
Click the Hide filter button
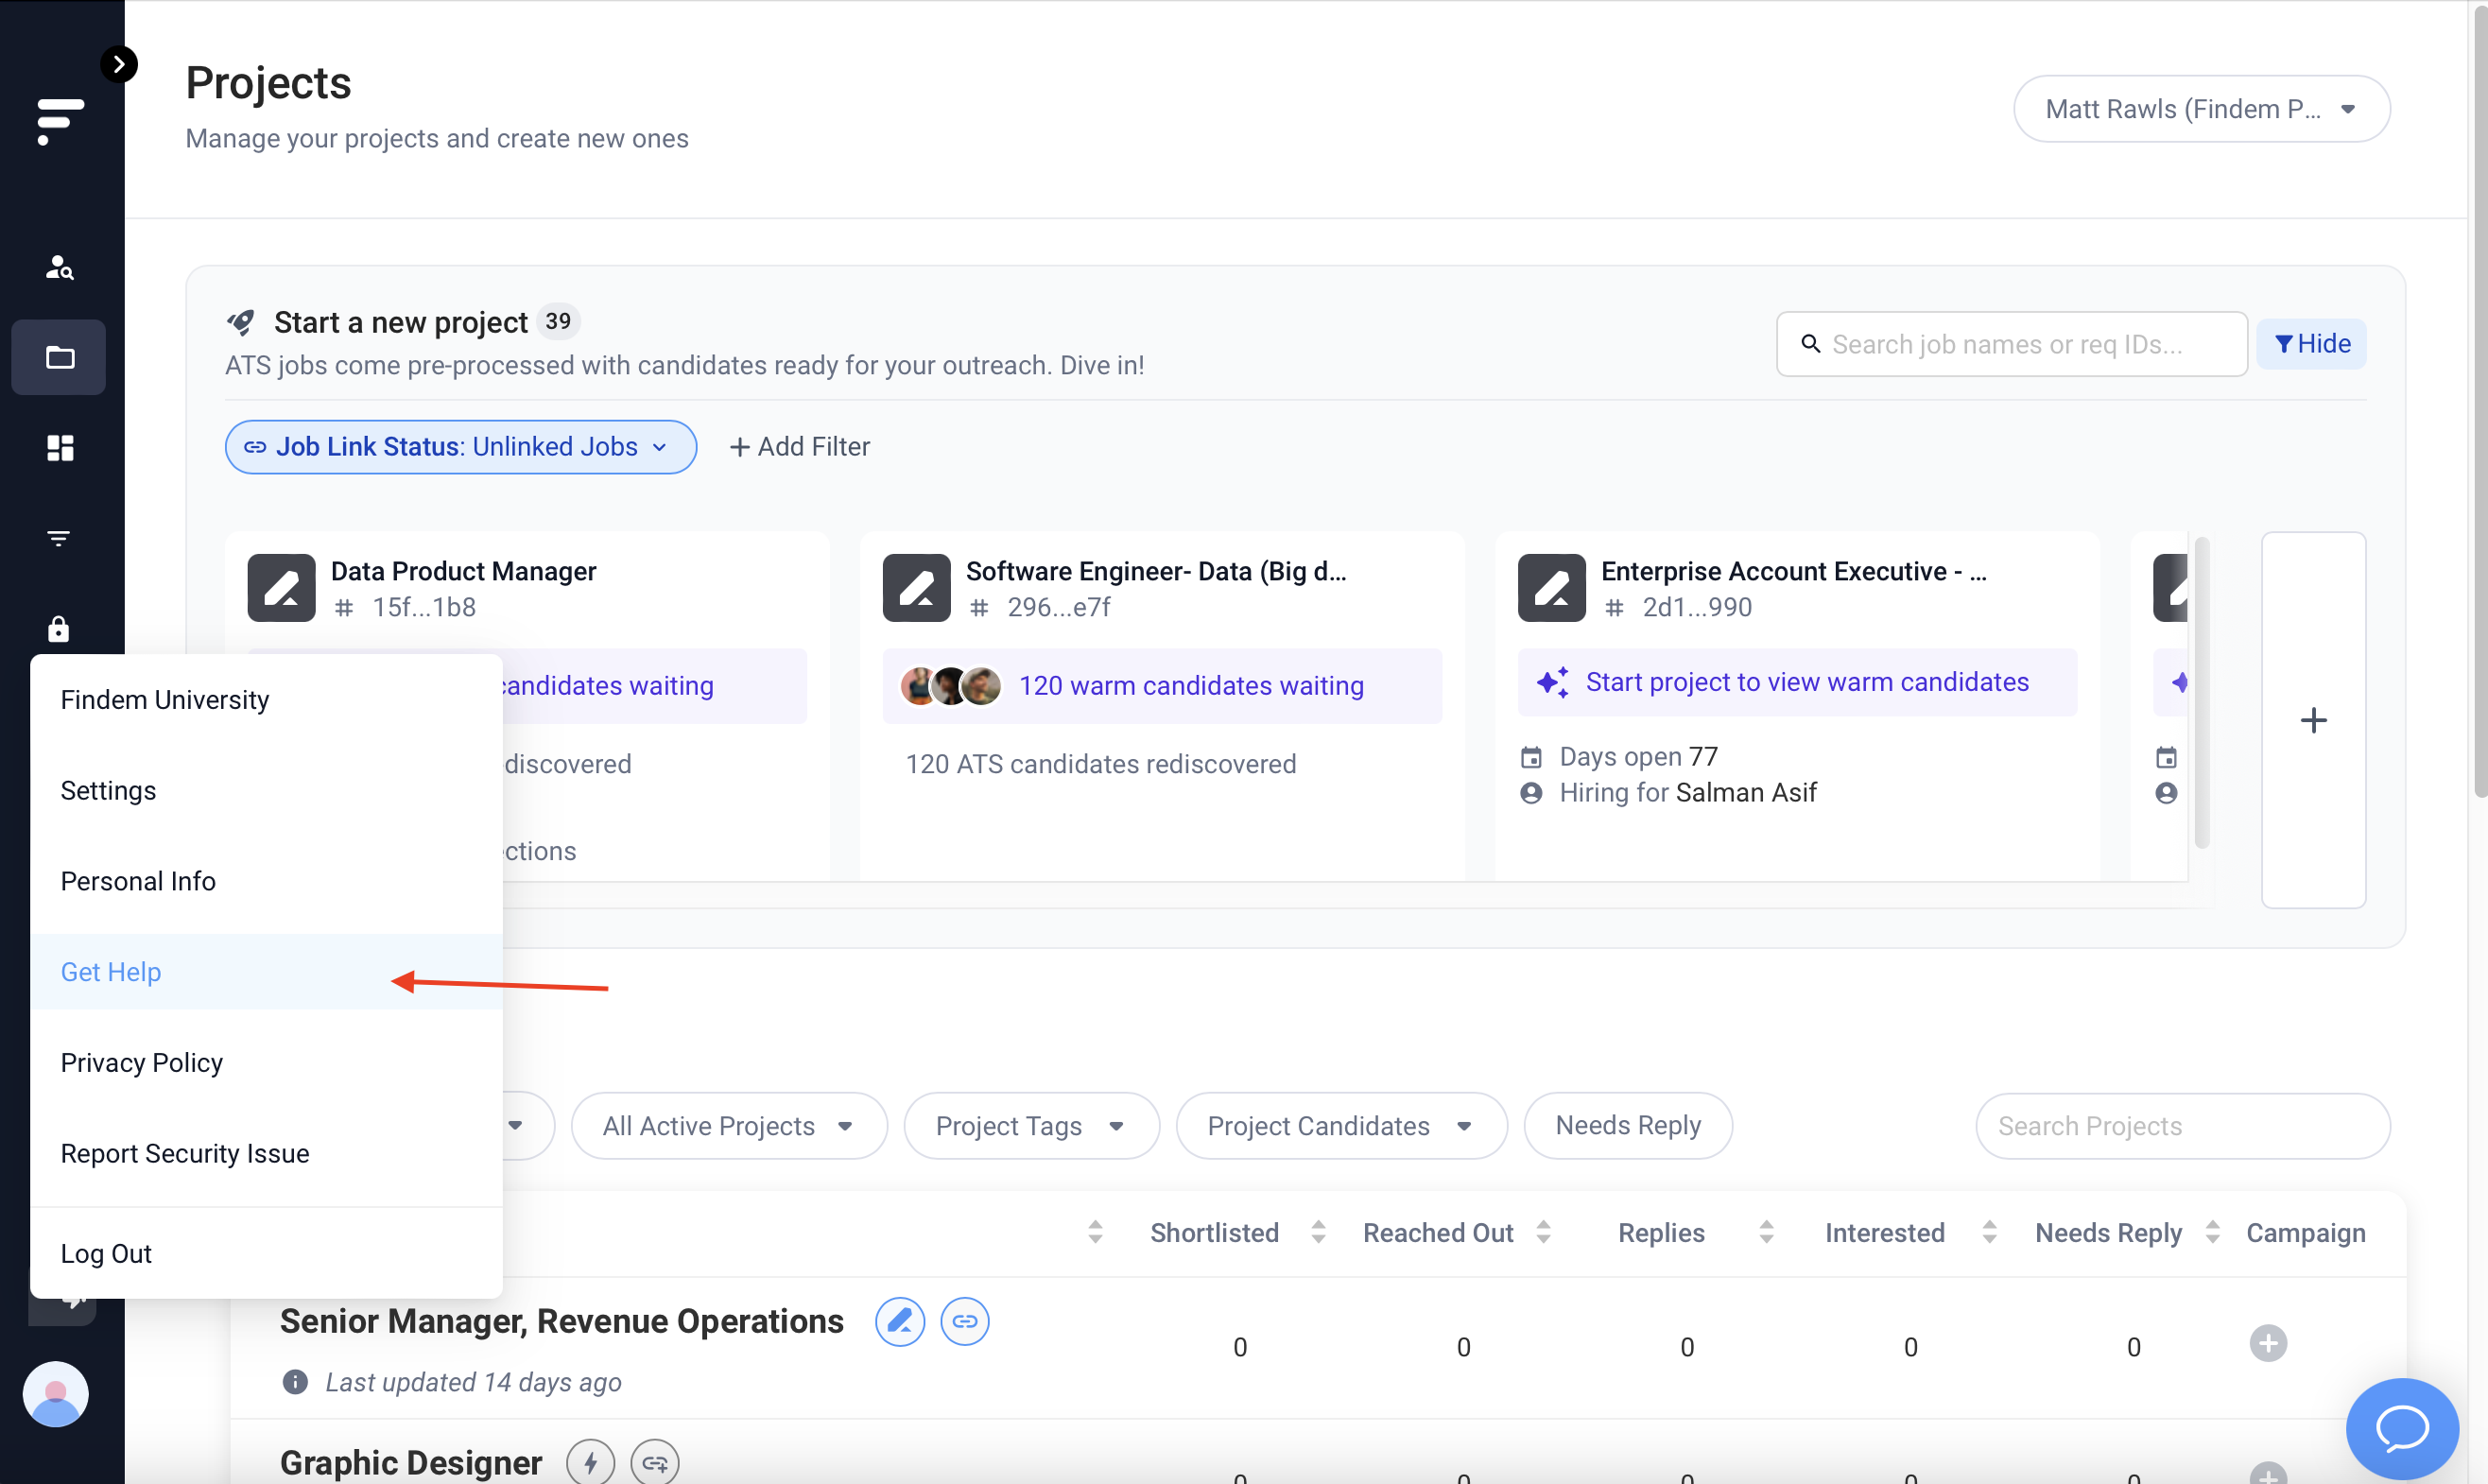click(2311, 343)
